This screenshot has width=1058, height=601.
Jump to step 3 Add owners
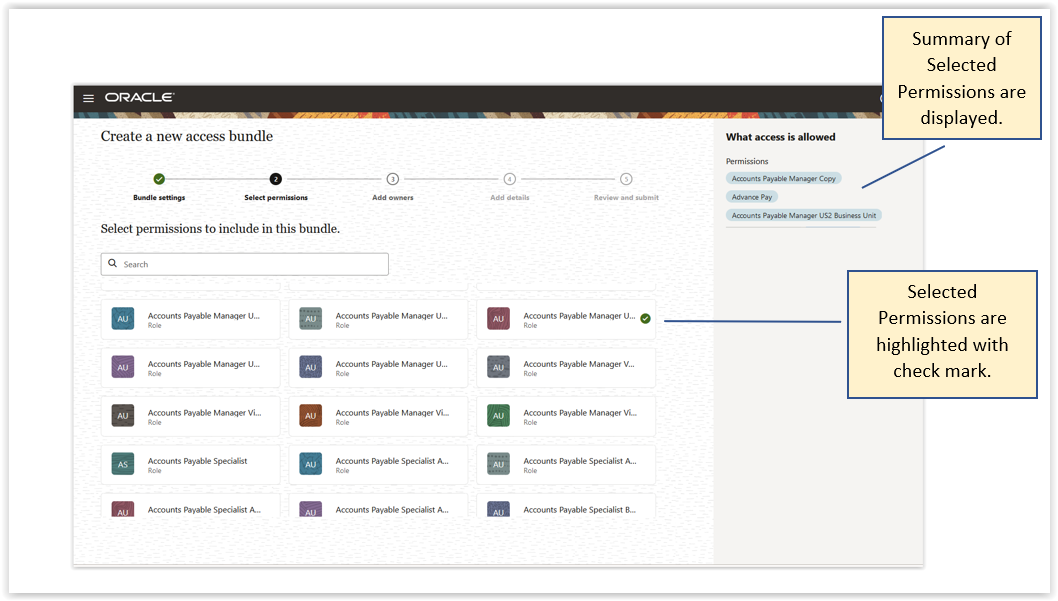393,179
